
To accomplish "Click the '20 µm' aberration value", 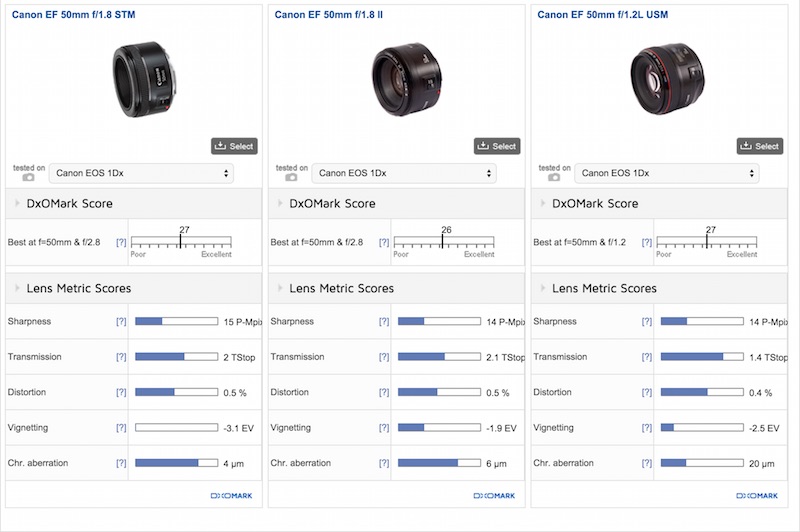I will coord(762,464).
